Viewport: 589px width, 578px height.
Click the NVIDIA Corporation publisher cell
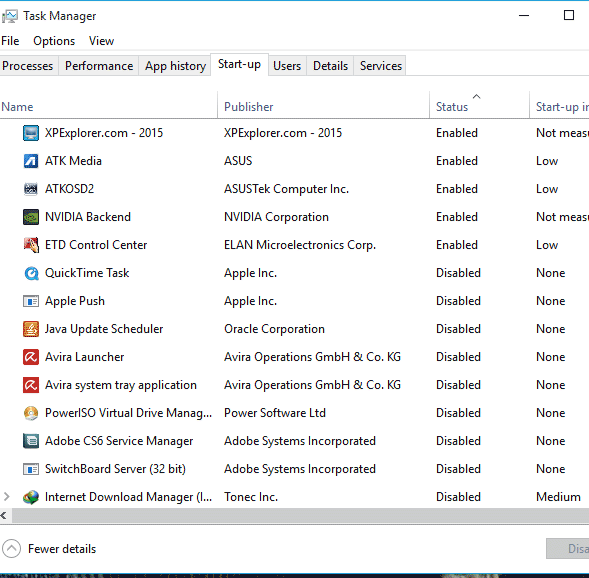click(x=276, y=217)
